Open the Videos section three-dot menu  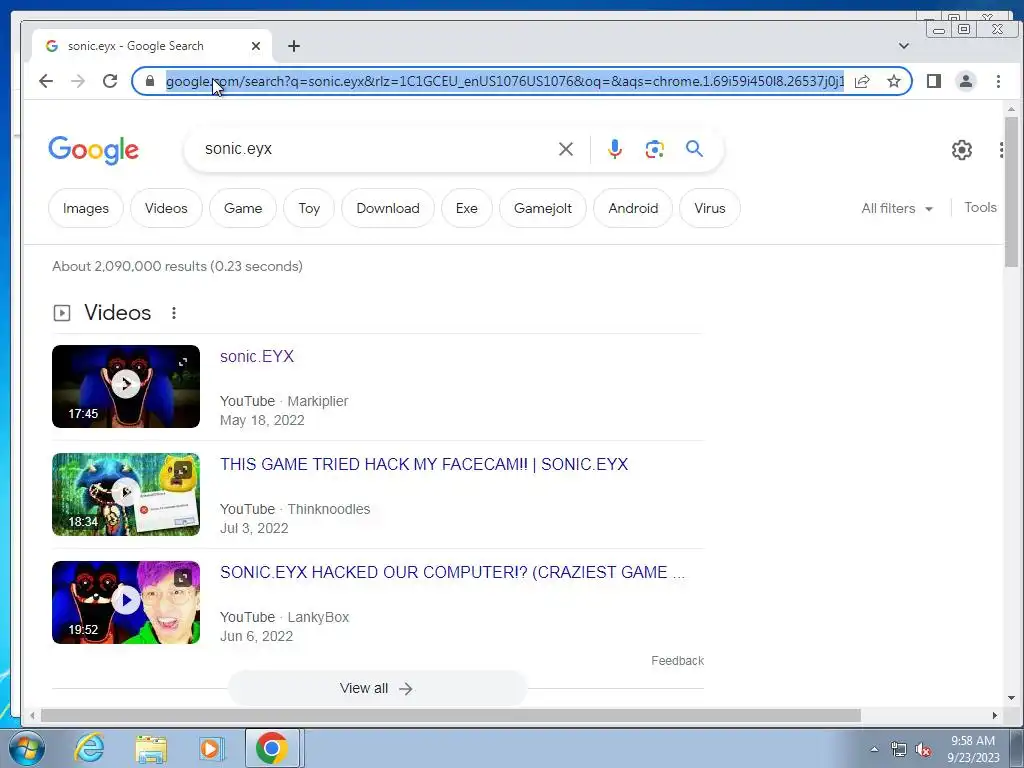point(174,313)
